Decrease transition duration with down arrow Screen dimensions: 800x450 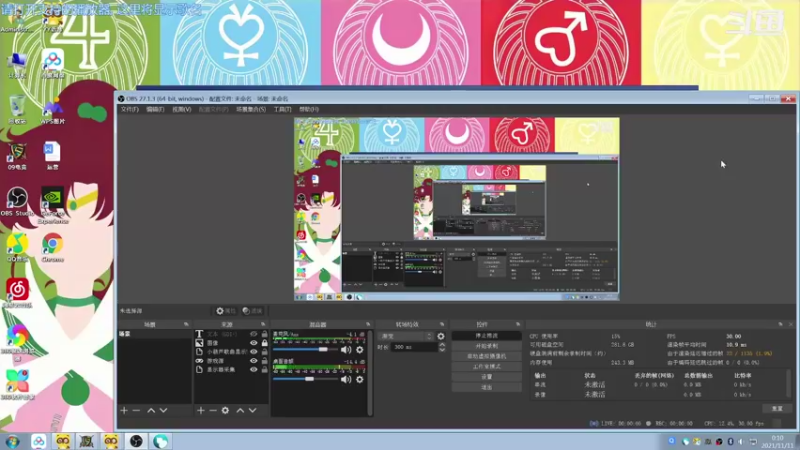[x=442, y=350]
